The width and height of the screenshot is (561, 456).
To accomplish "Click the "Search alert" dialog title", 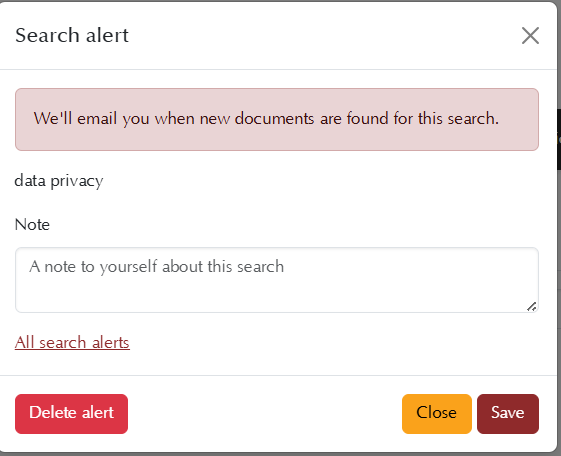I will (72, 35).
